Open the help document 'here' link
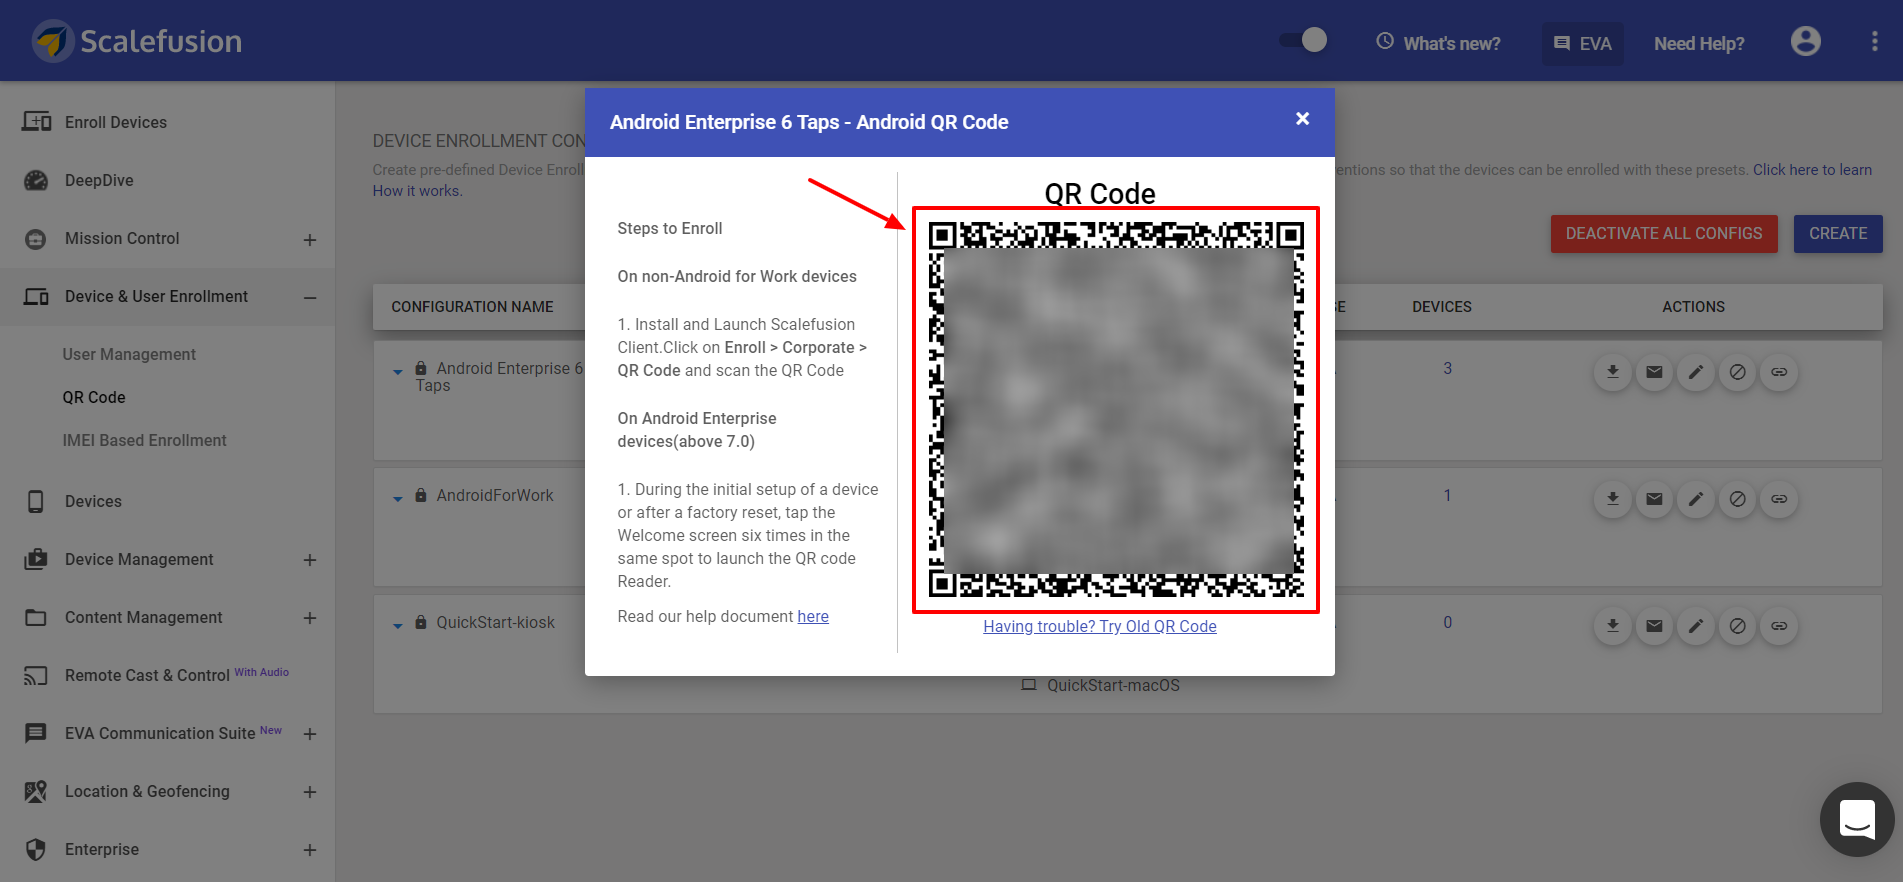Image resolution: width=1903 pixels, height=882 pixels. pyautogui.click(x=813, y=616)
